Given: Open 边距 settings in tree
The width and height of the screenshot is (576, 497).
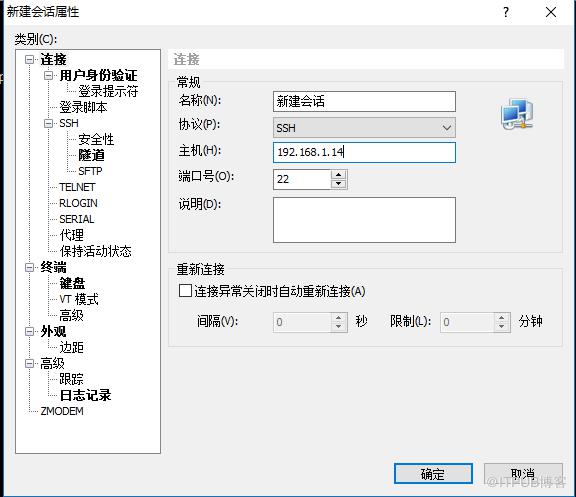Looking at the screenshot, I should click(x=71, y=347).
